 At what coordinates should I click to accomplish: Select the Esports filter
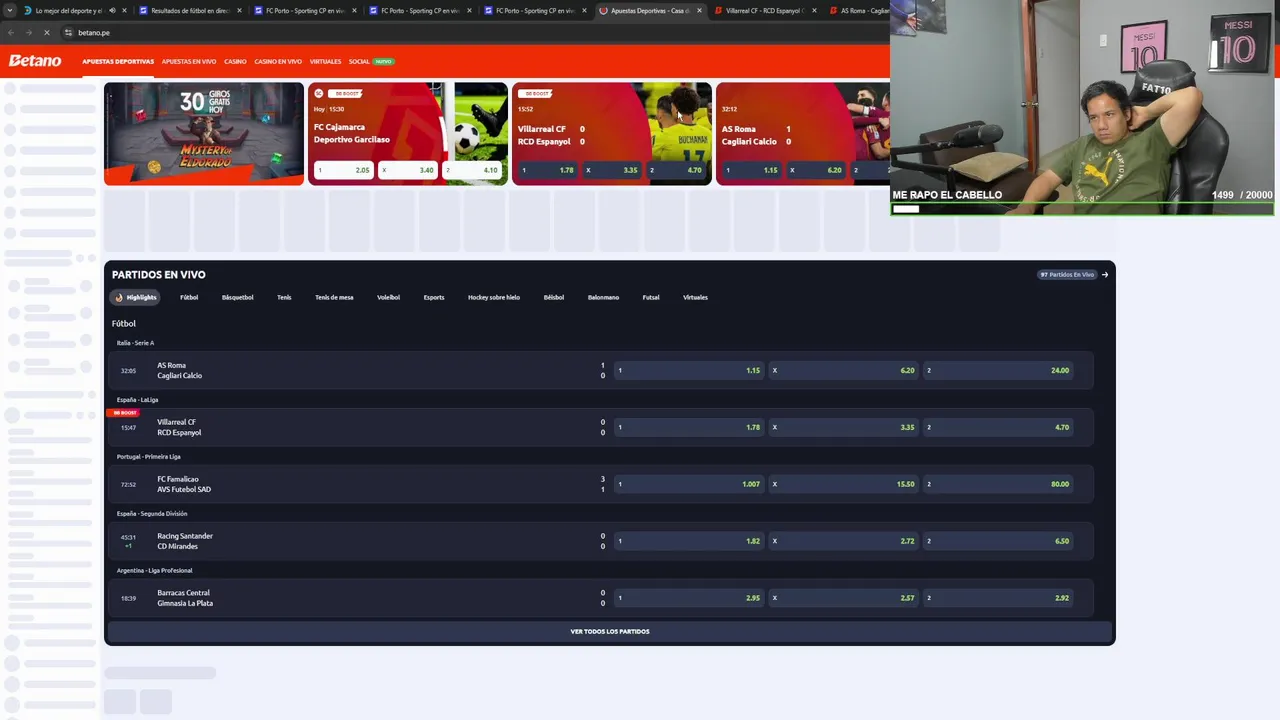[x=434, y=297]
